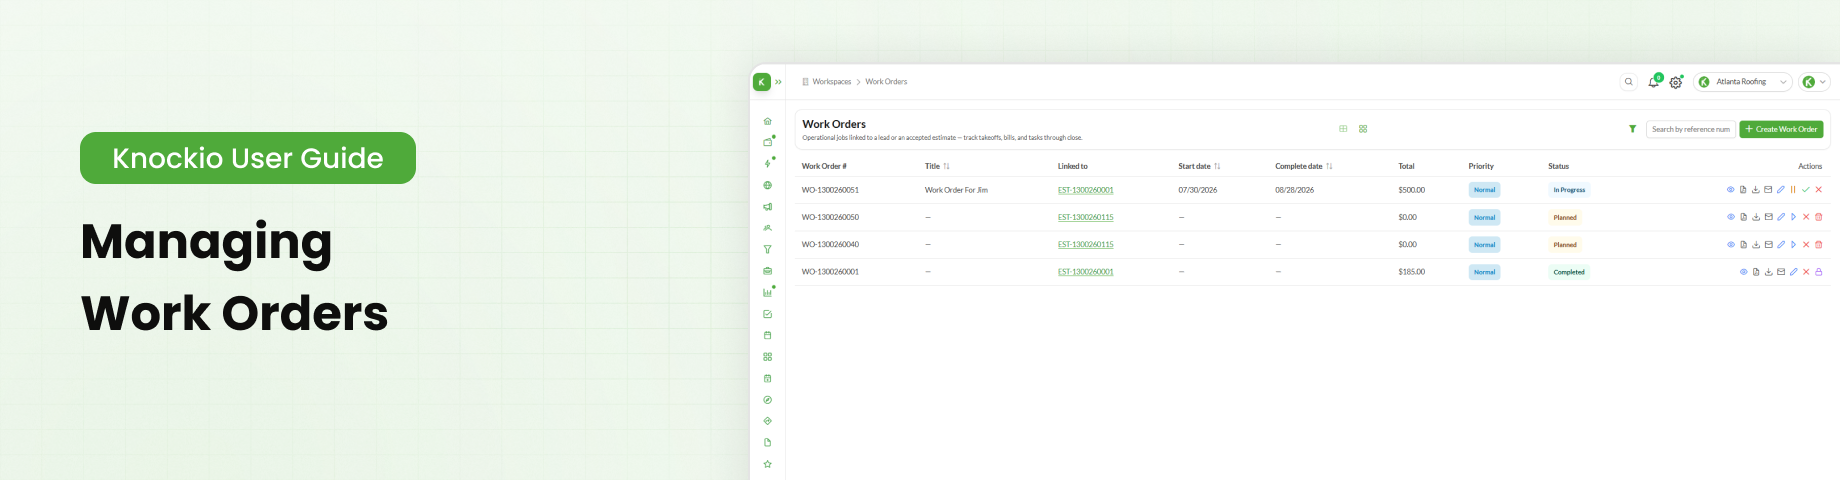Click the In Progress status badge

click(x=1569, y=190)
